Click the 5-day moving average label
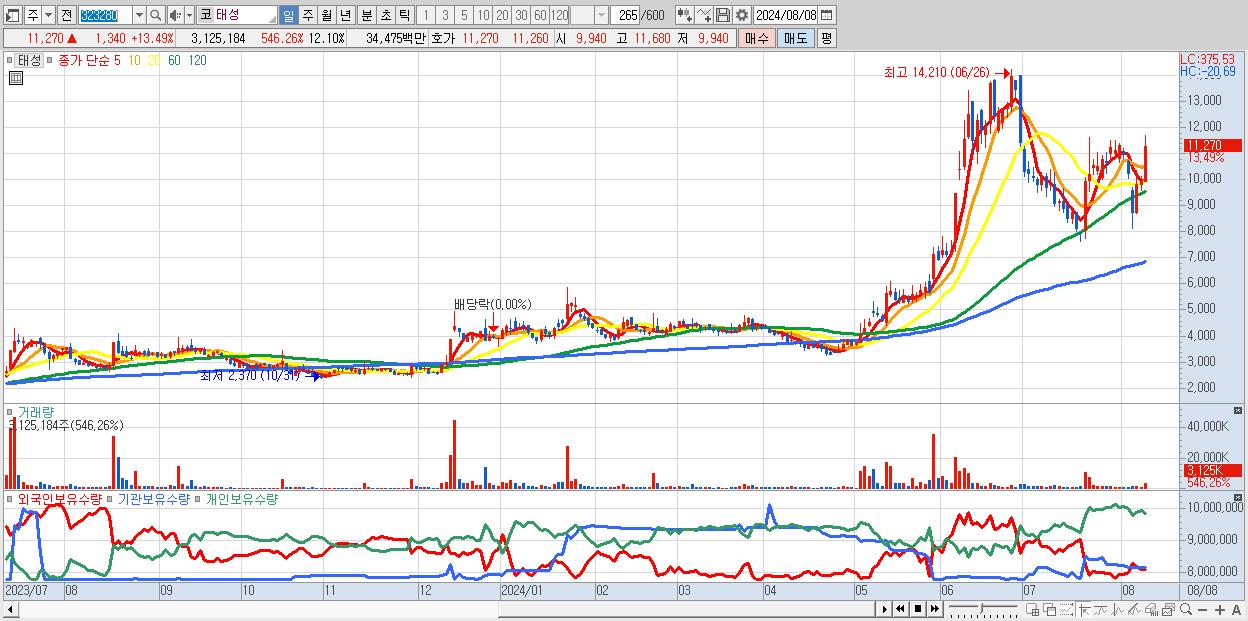The width and height of the screenshot is (1248, 621). [118, 60]
